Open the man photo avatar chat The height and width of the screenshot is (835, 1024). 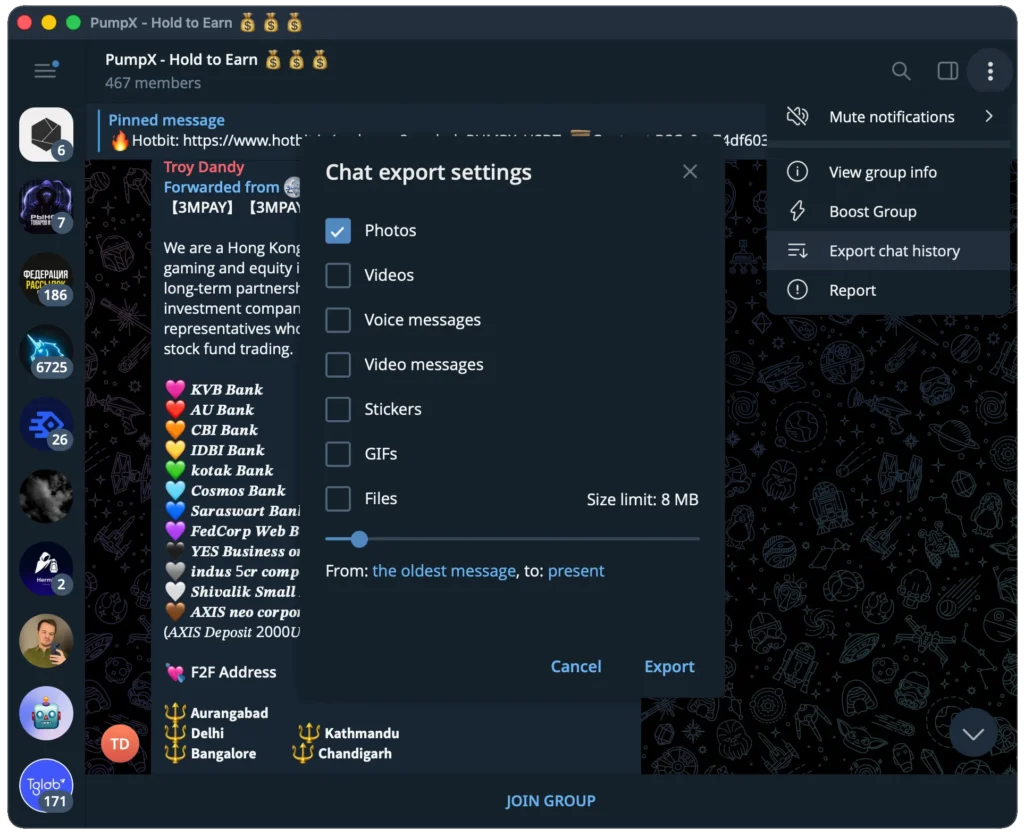(x=46, y=641)
